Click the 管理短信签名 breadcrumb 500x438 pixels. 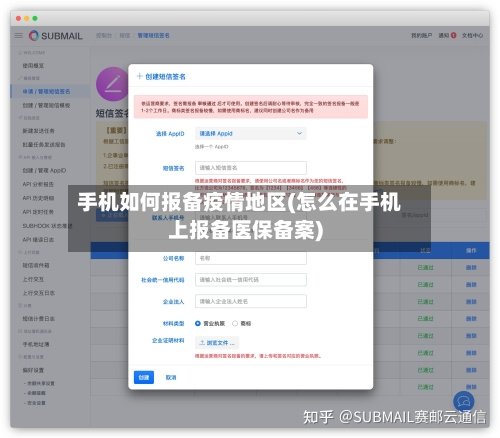(153, 35)
